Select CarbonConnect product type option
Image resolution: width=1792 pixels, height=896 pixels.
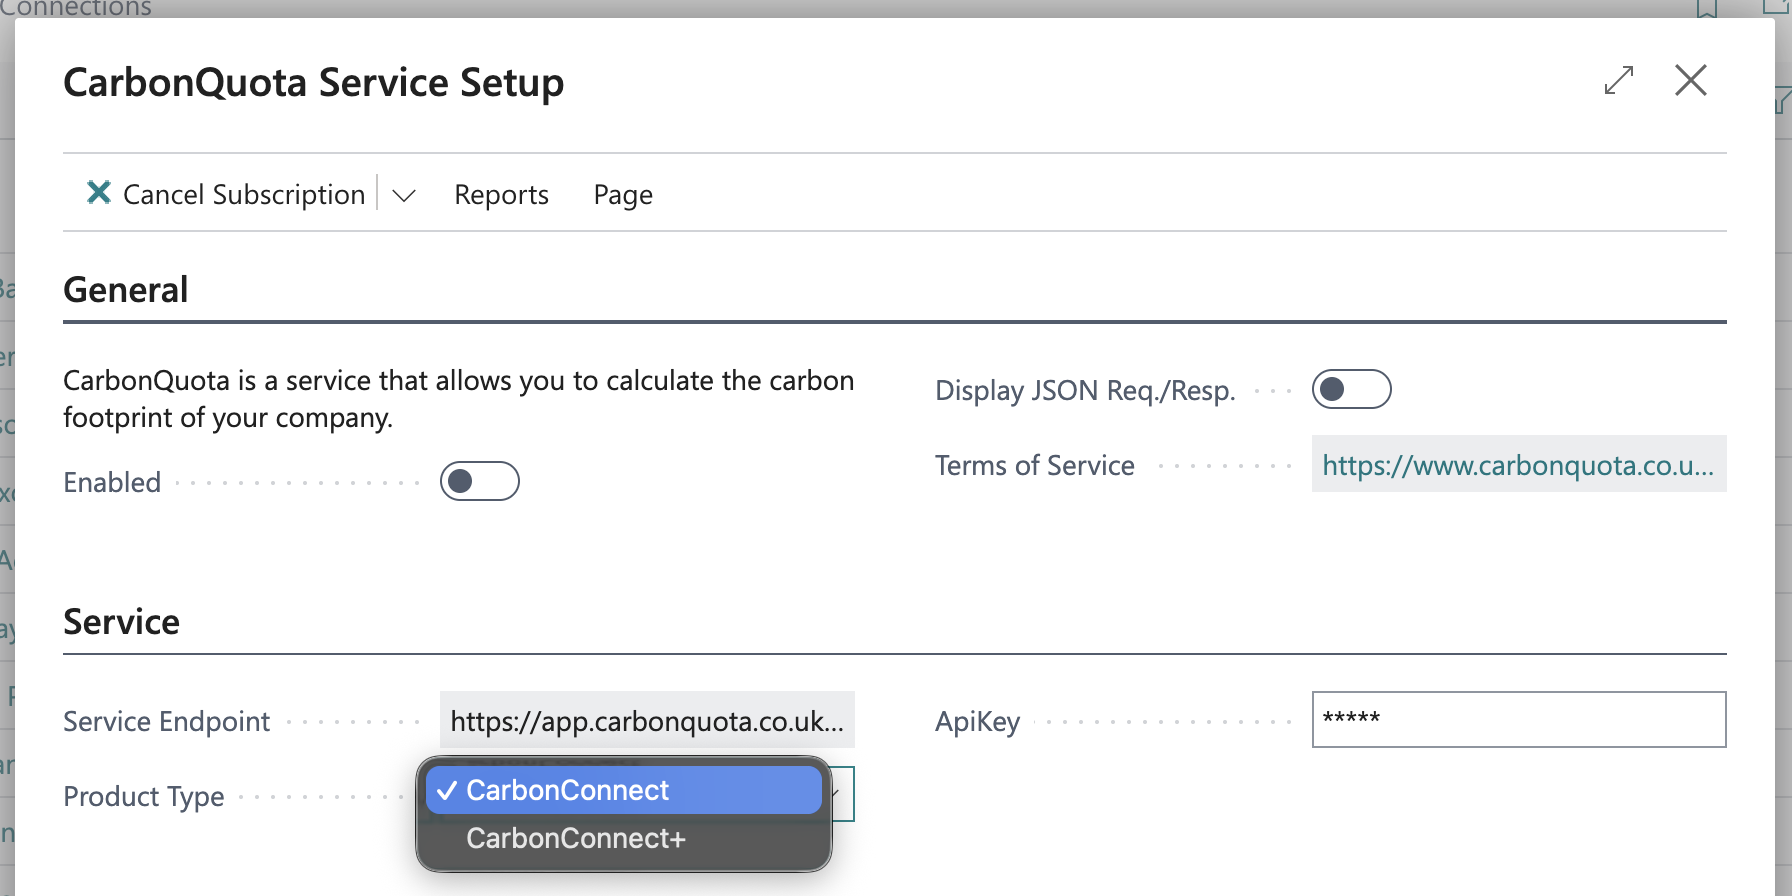click(624, 790)
